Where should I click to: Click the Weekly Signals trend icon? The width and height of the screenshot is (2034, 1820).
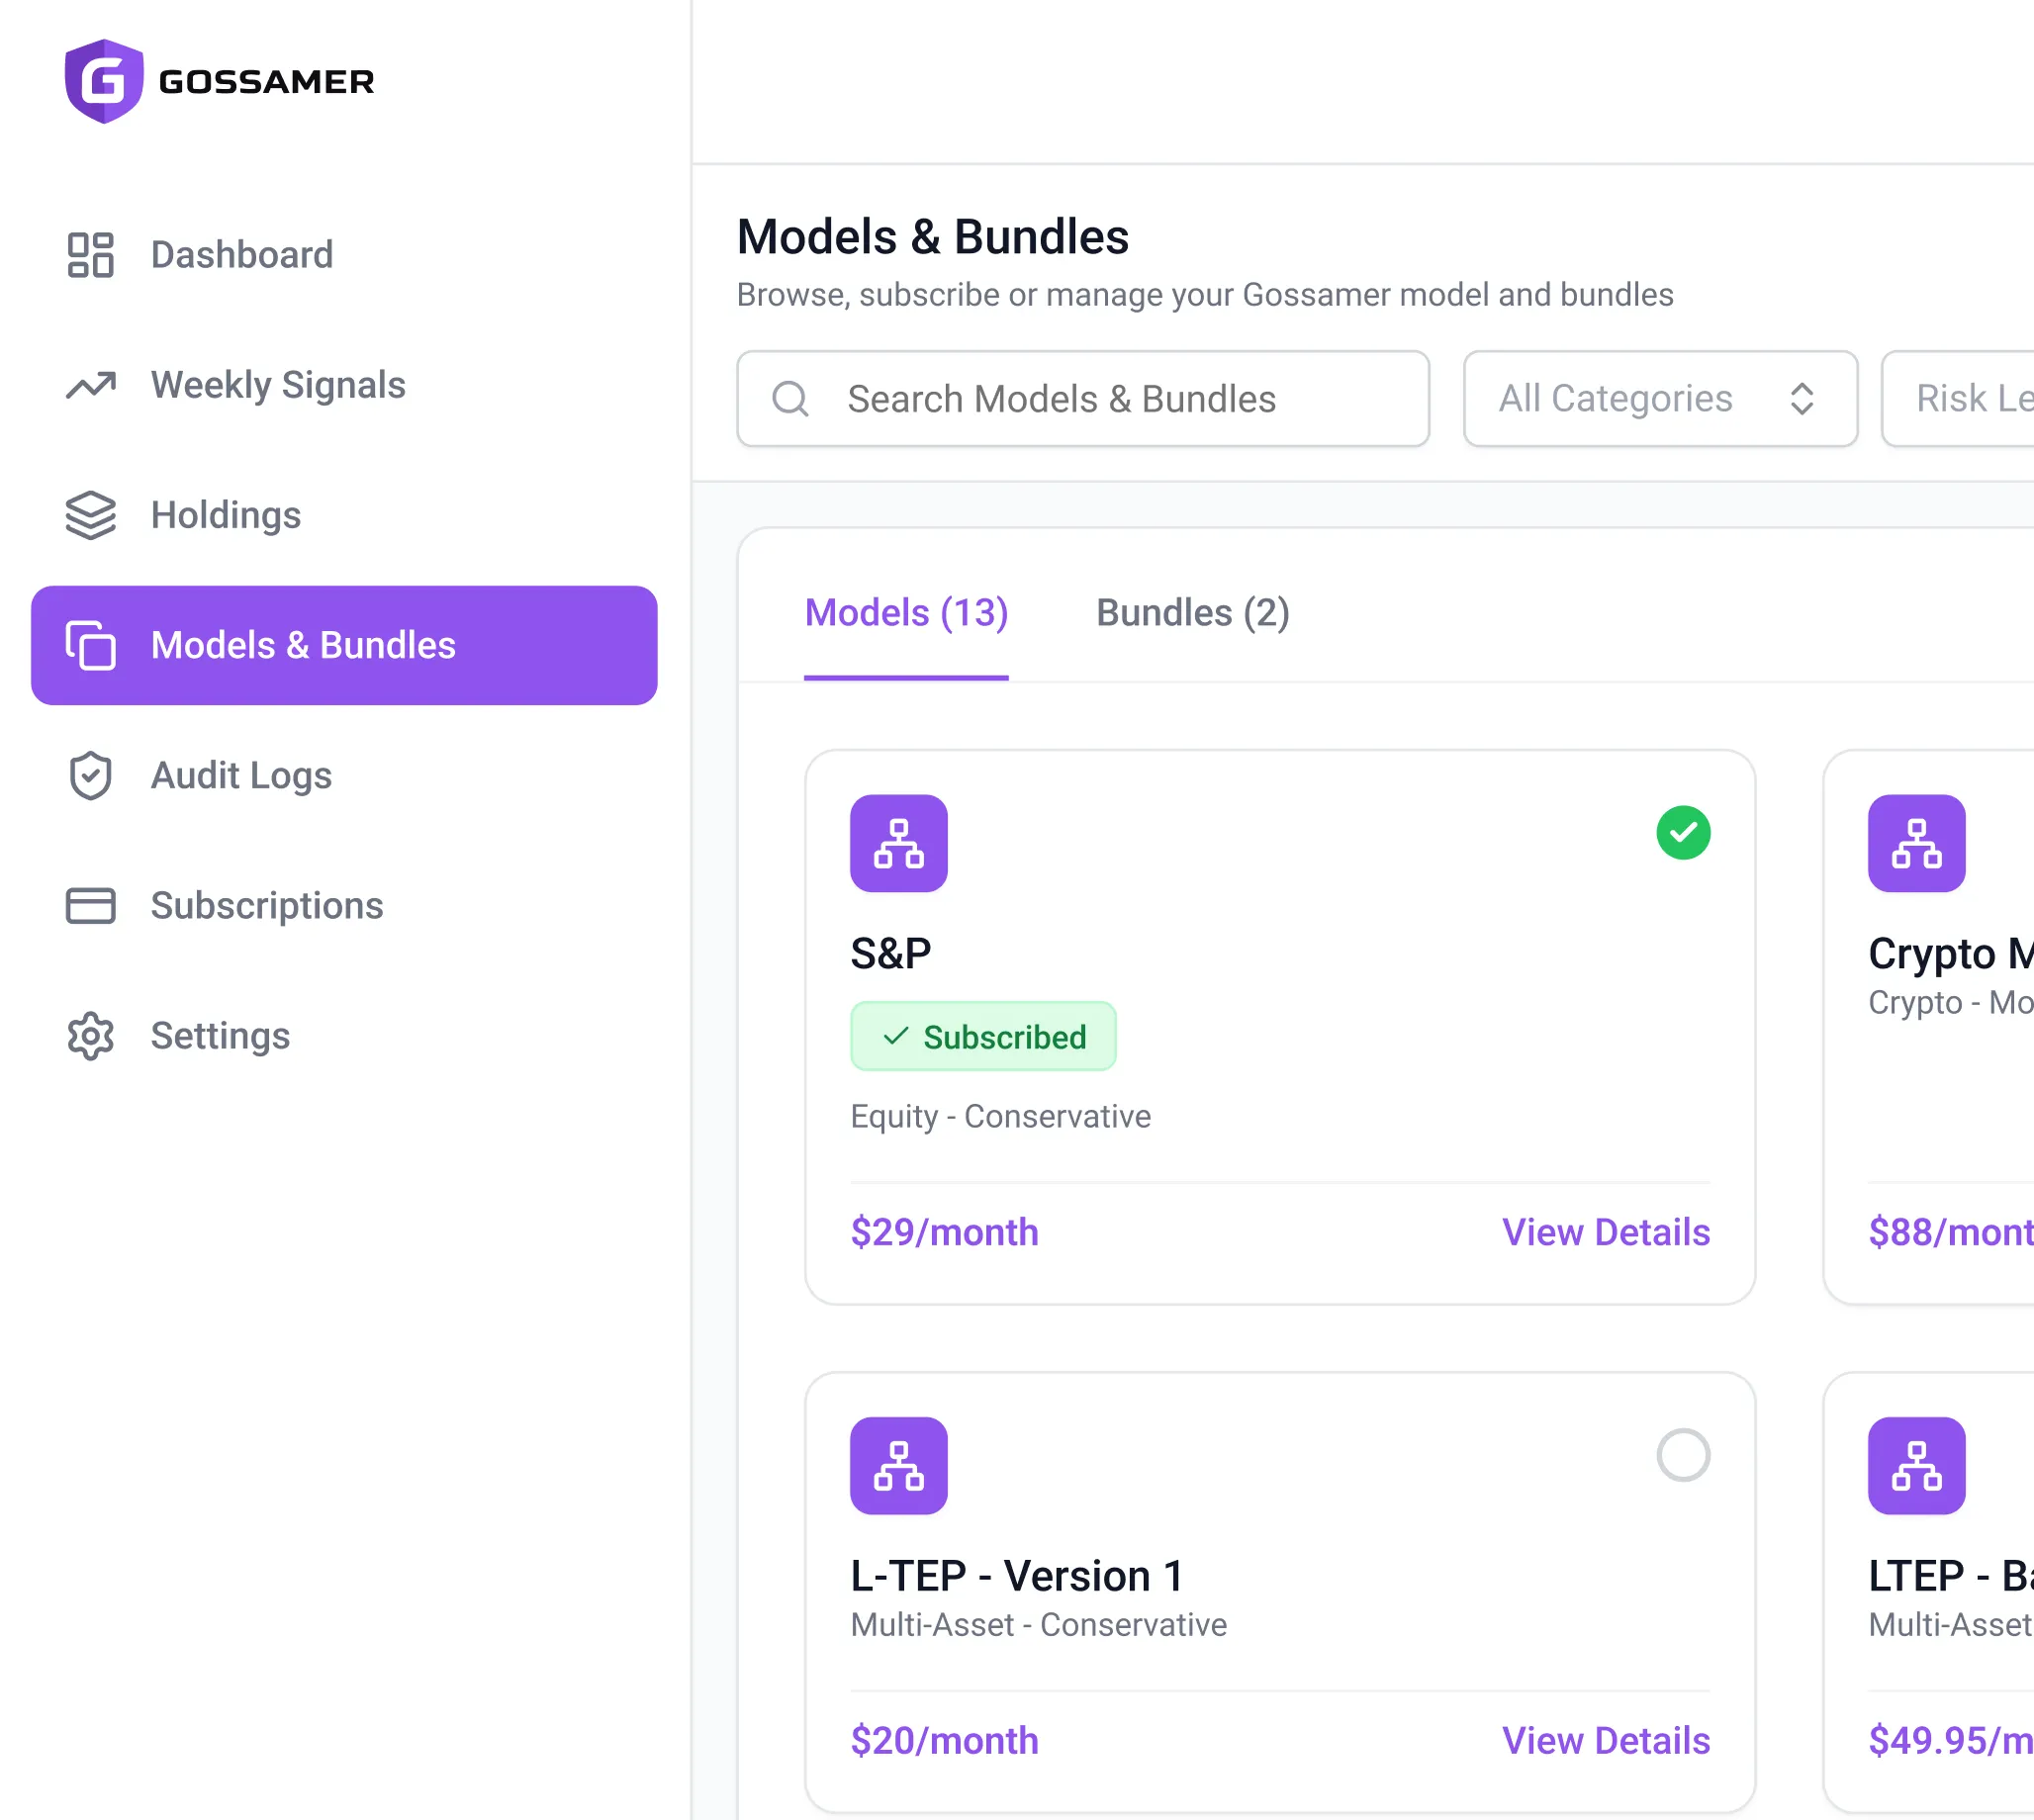pyautogui.click(x=90, y=385)
